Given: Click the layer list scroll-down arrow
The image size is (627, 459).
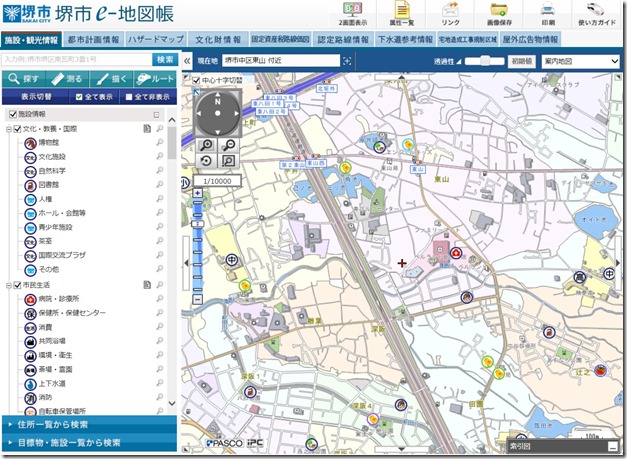Looking at the screenshot, I should [x=172, y=403].
